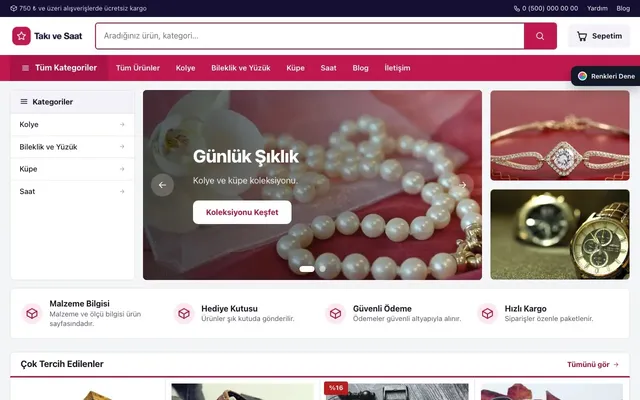Screen dimensions: 640x400
Task: Click hamburger icon beside Tüm Kategoriler
Action: click(25, 68)
